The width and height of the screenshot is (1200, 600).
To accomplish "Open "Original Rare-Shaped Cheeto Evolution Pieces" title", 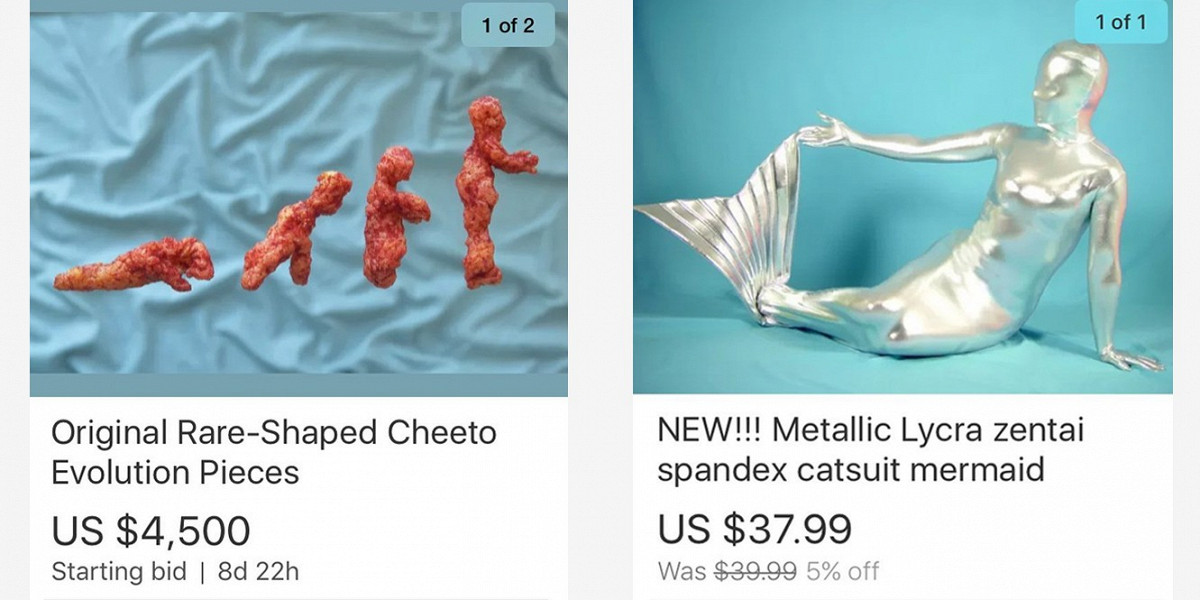I will (274, 452).
